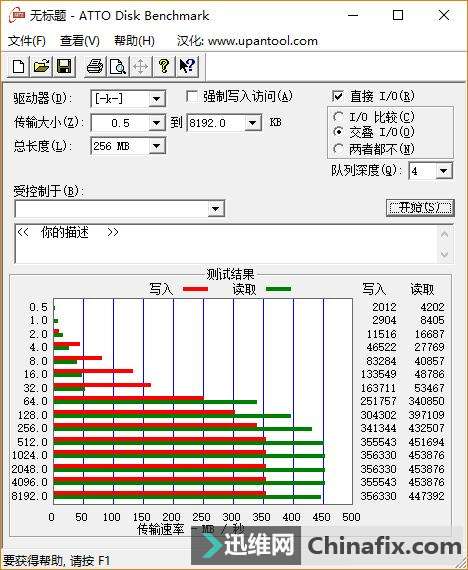Open Print Preview with the magnifier page icon
This screenshot has width=468, height=570.
point(117,67)
